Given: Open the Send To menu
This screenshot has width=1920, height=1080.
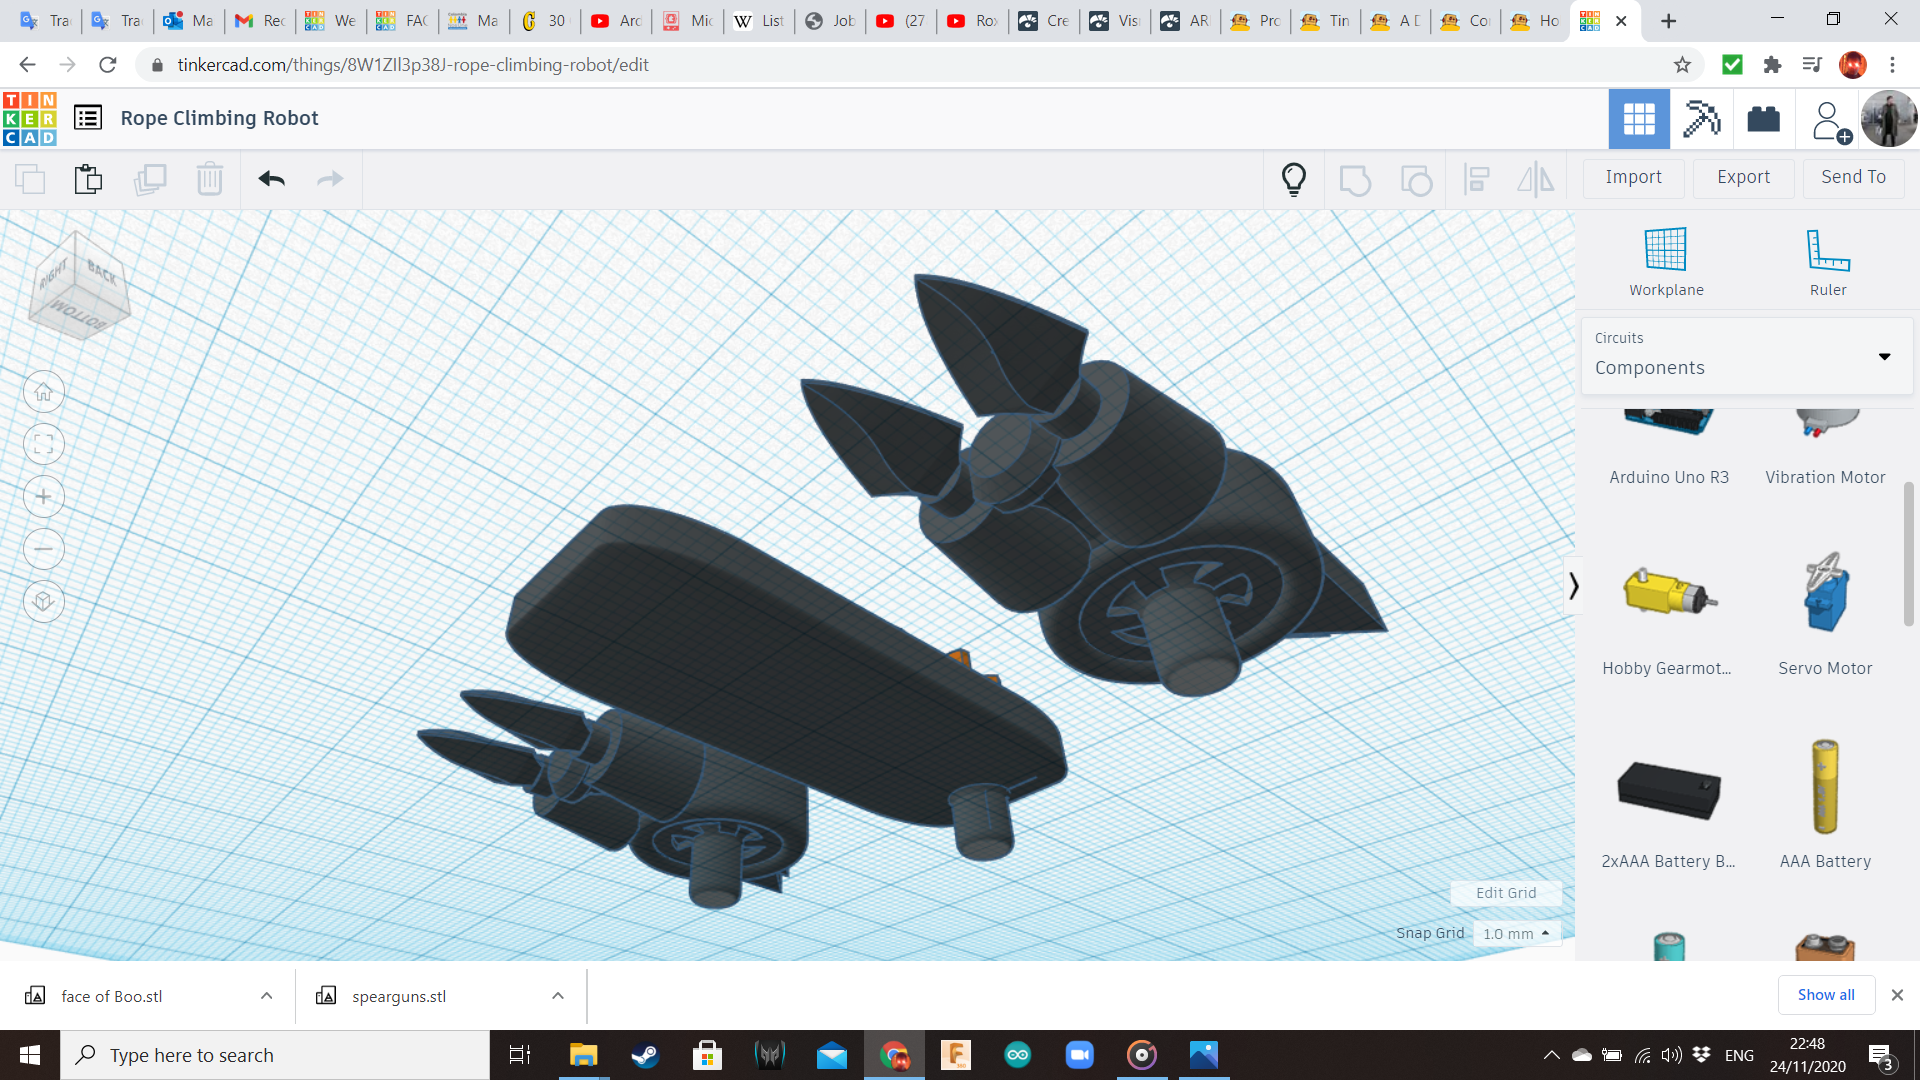Looking at the screenshot, I should point(1853,177).
